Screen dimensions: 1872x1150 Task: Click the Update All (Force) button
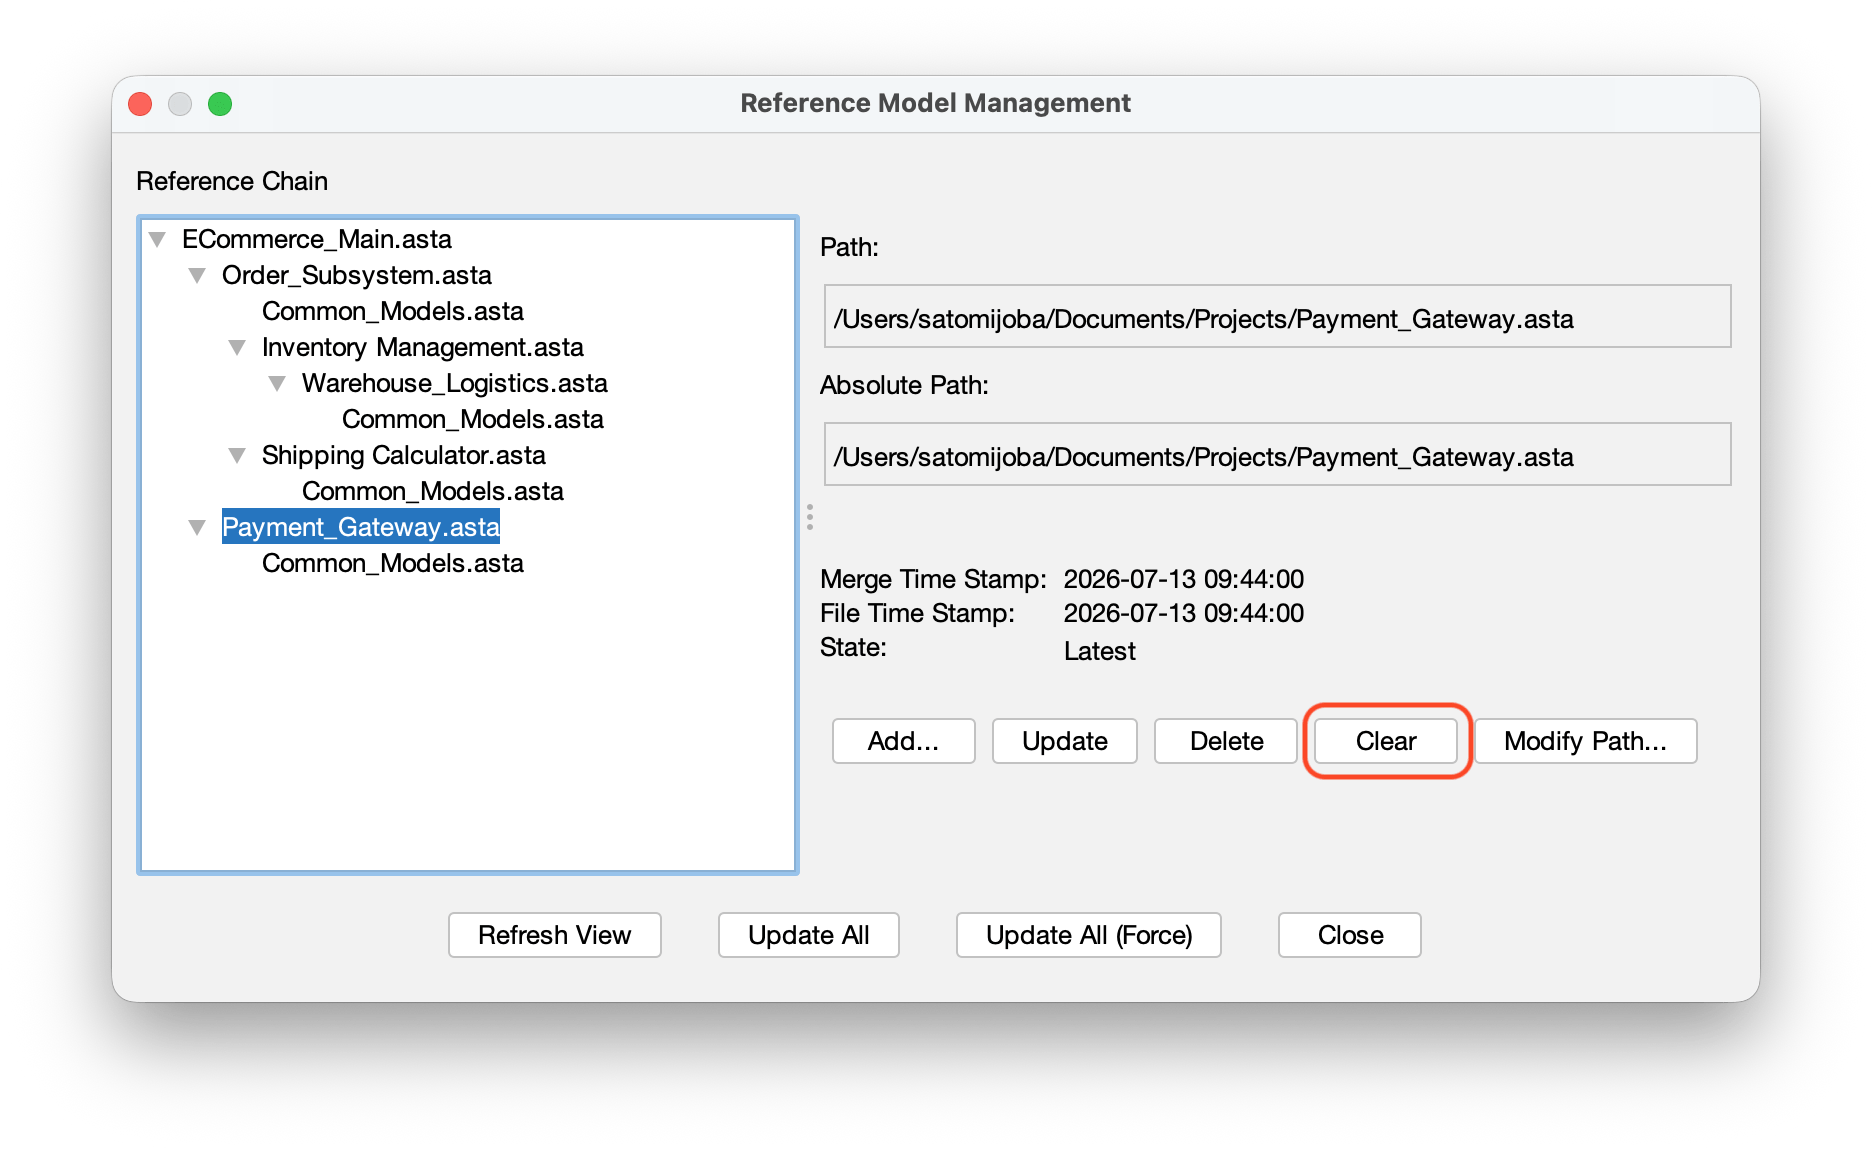1089,935
